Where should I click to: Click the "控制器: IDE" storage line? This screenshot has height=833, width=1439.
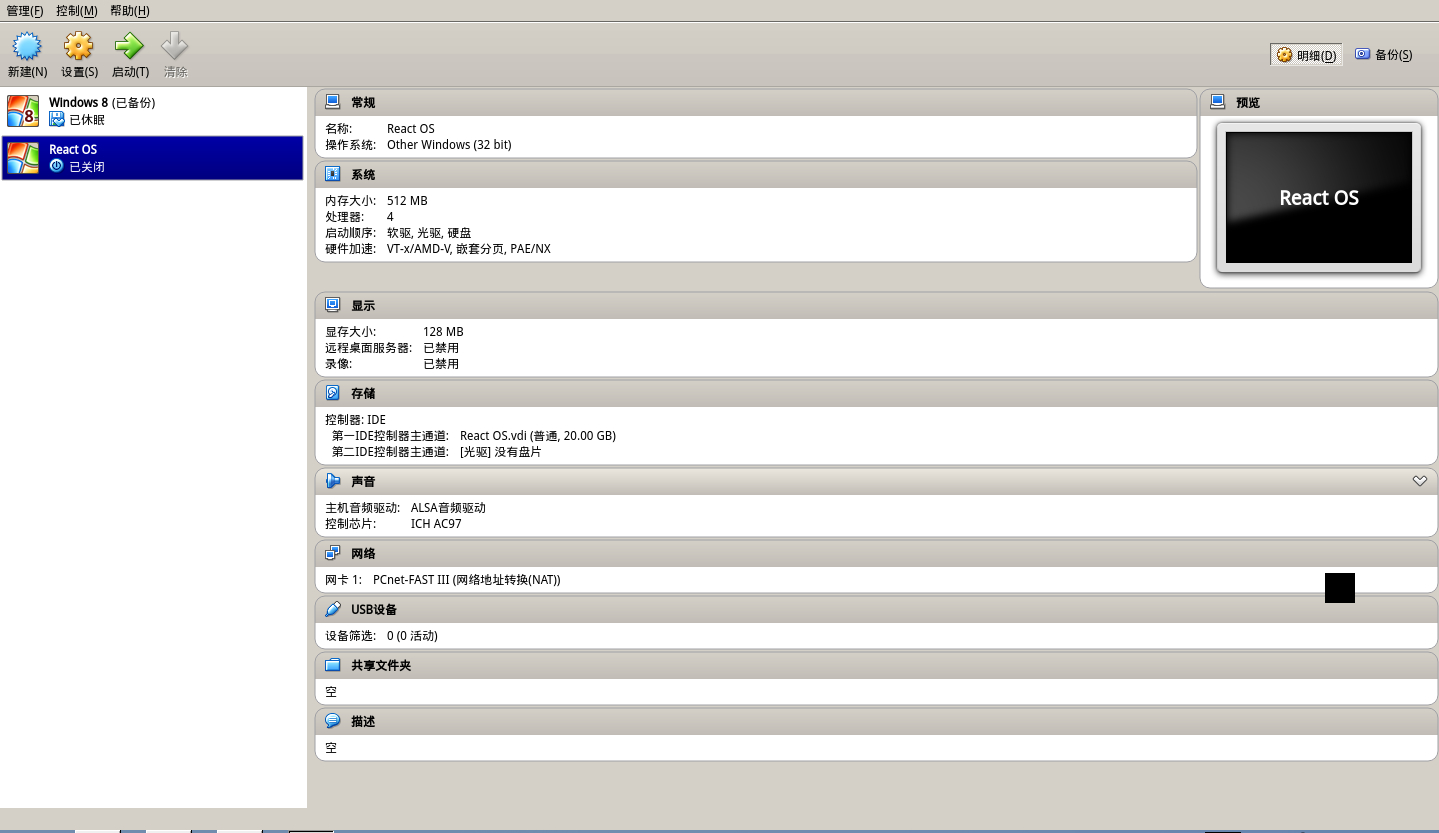tap(355, 420)
